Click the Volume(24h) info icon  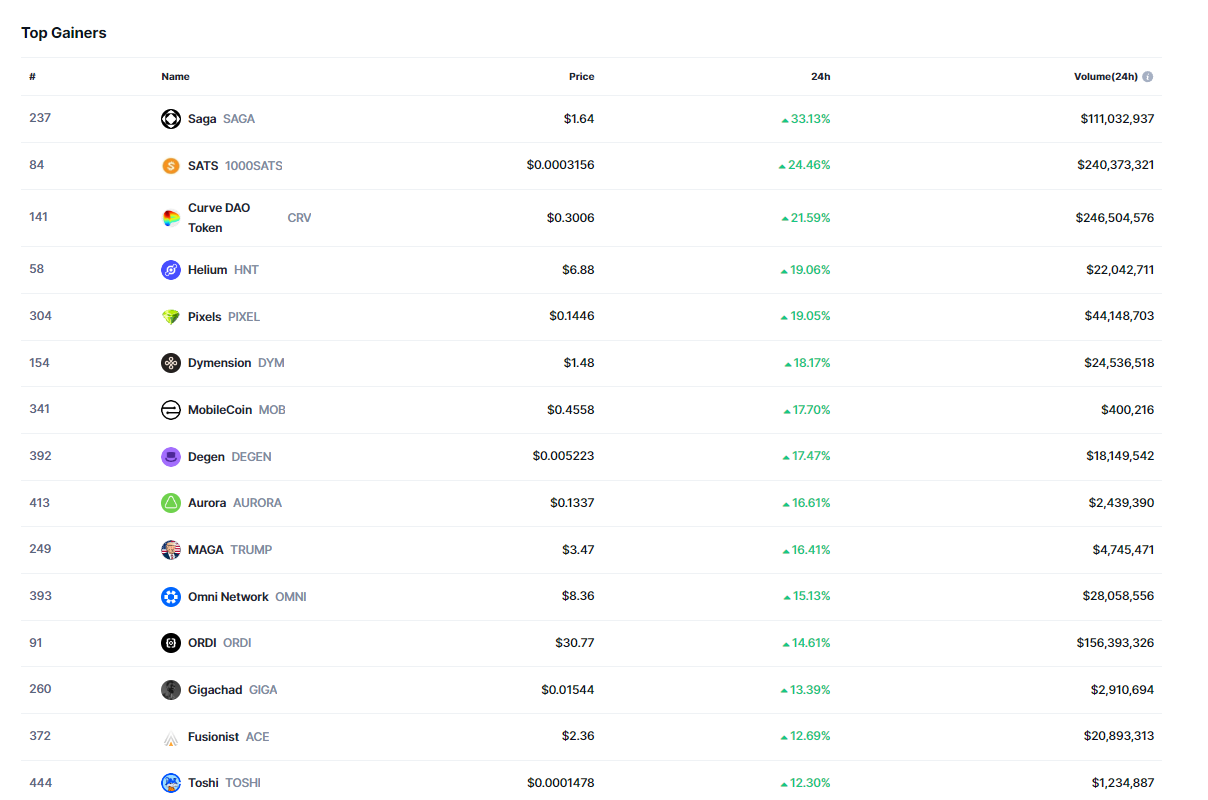click(1147, 77)
